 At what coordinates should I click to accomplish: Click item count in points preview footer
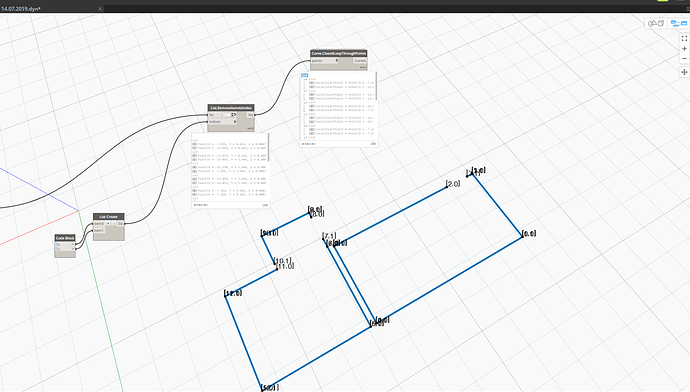[265, 205]
